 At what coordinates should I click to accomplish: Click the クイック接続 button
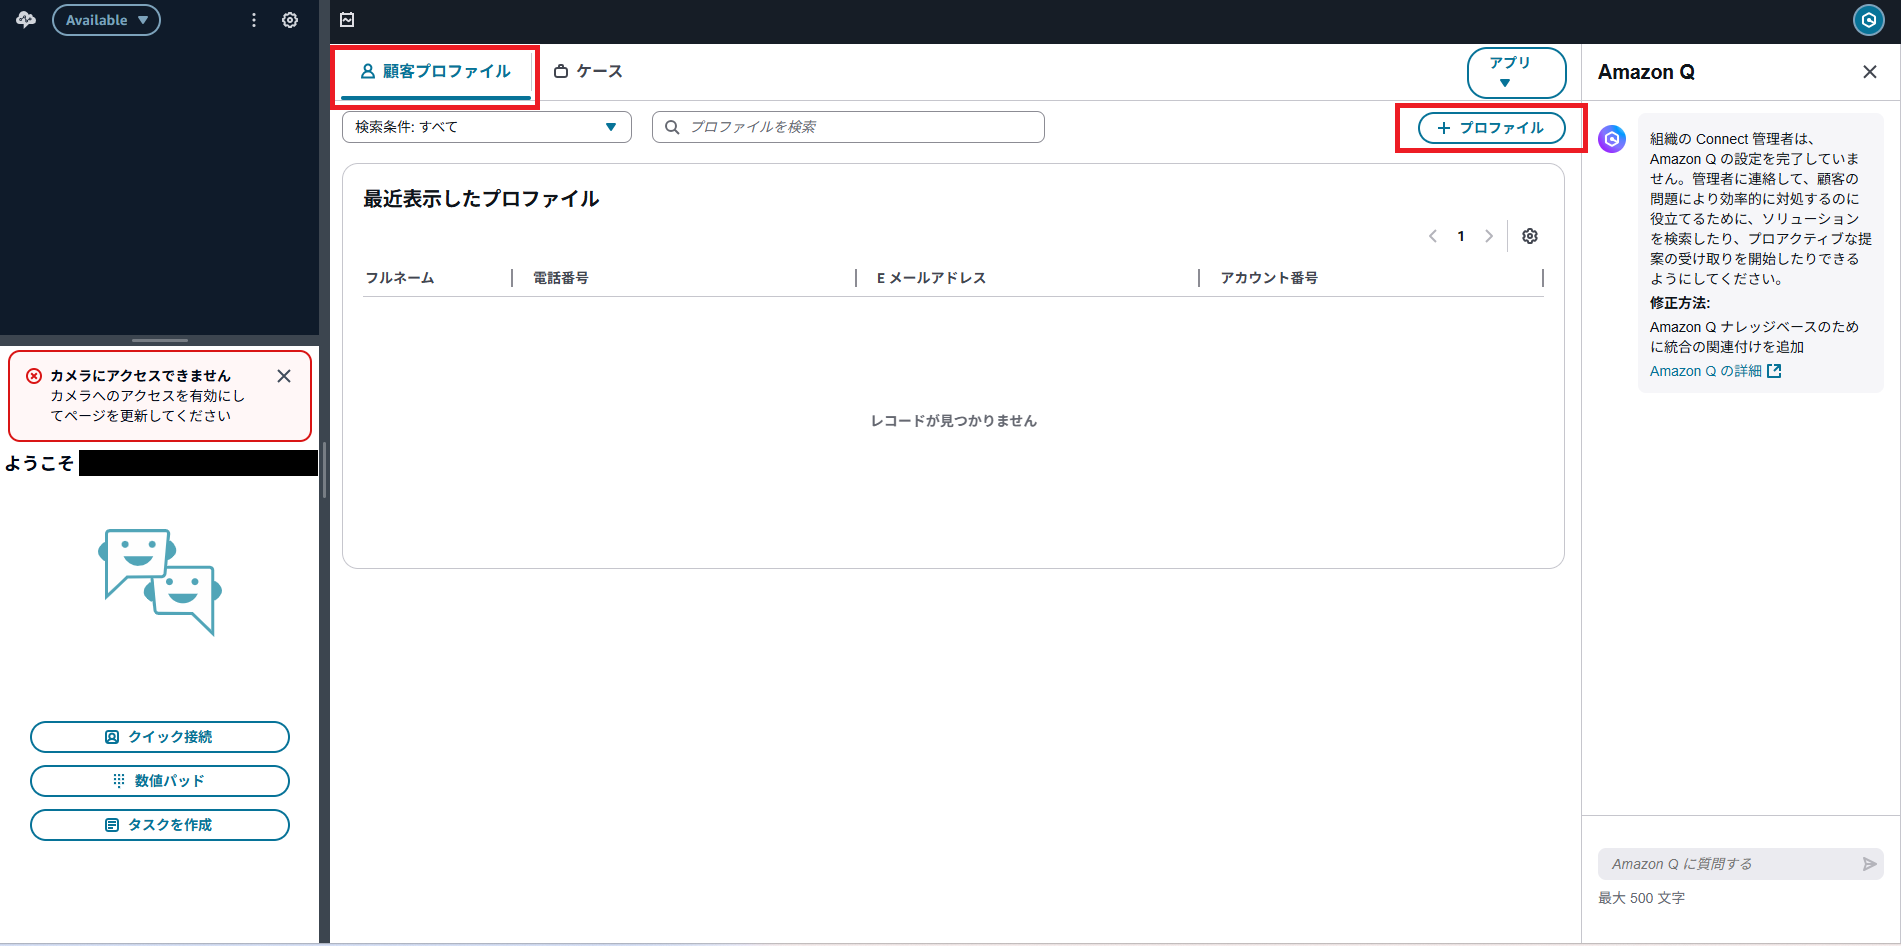point(160,737)
